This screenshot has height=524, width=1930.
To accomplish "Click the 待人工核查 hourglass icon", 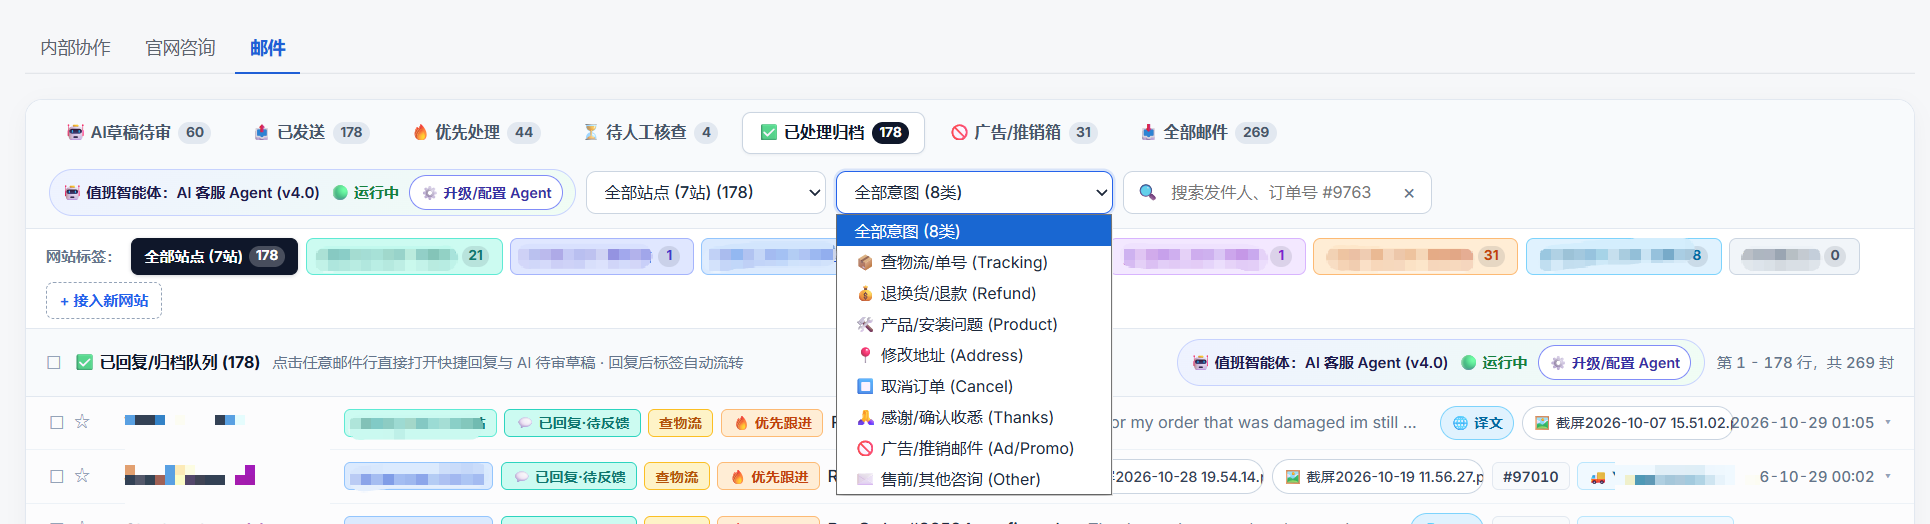I will click(591, 132).
